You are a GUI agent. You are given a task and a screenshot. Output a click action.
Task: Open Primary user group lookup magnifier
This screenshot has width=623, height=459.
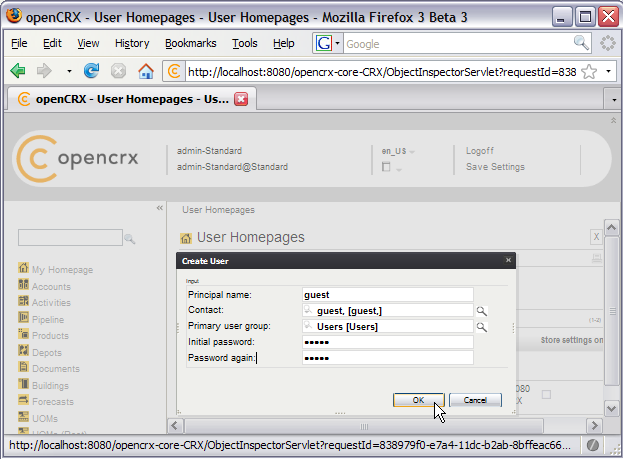pyautogui.click(x=482, y=327)
